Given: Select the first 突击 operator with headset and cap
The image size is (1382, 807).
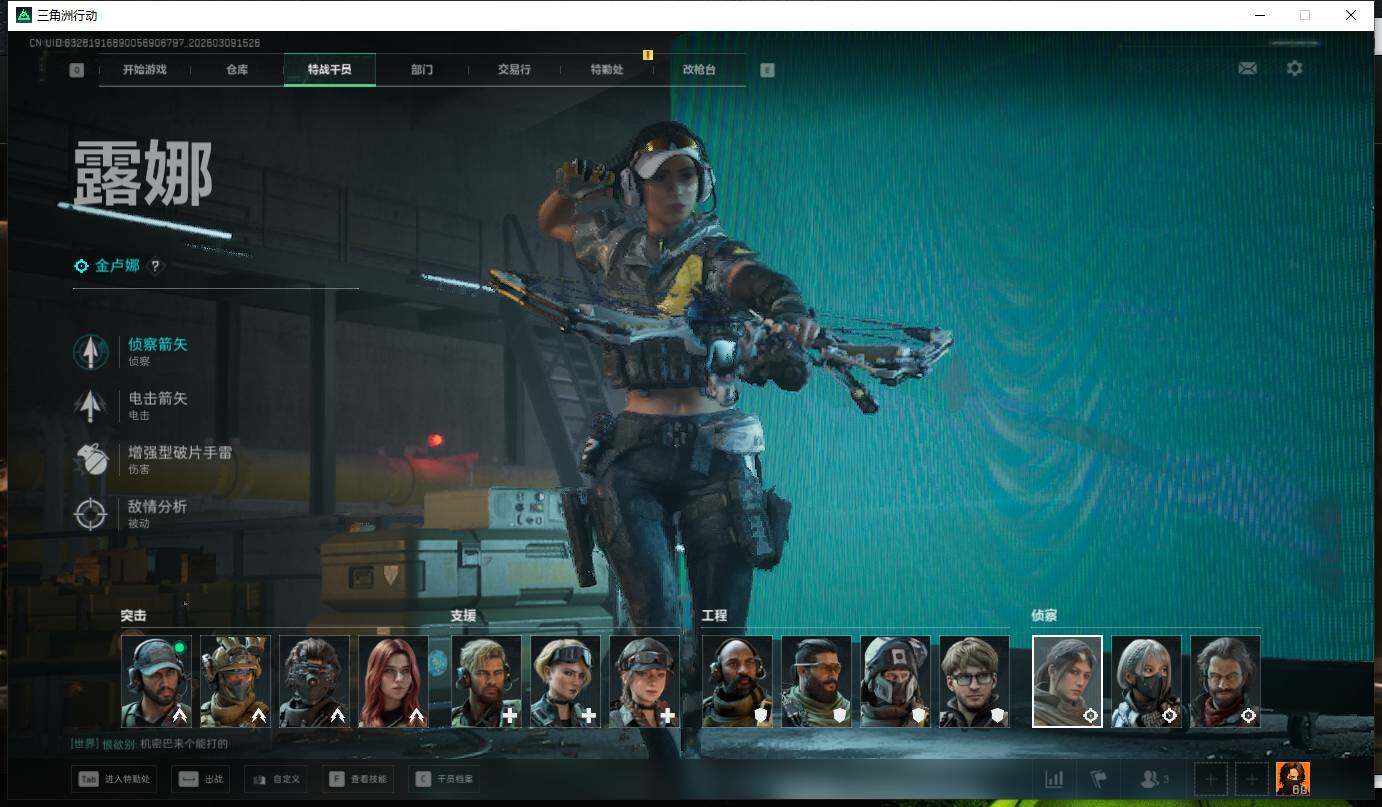Looking at the screenshot, I should point(156,681).
